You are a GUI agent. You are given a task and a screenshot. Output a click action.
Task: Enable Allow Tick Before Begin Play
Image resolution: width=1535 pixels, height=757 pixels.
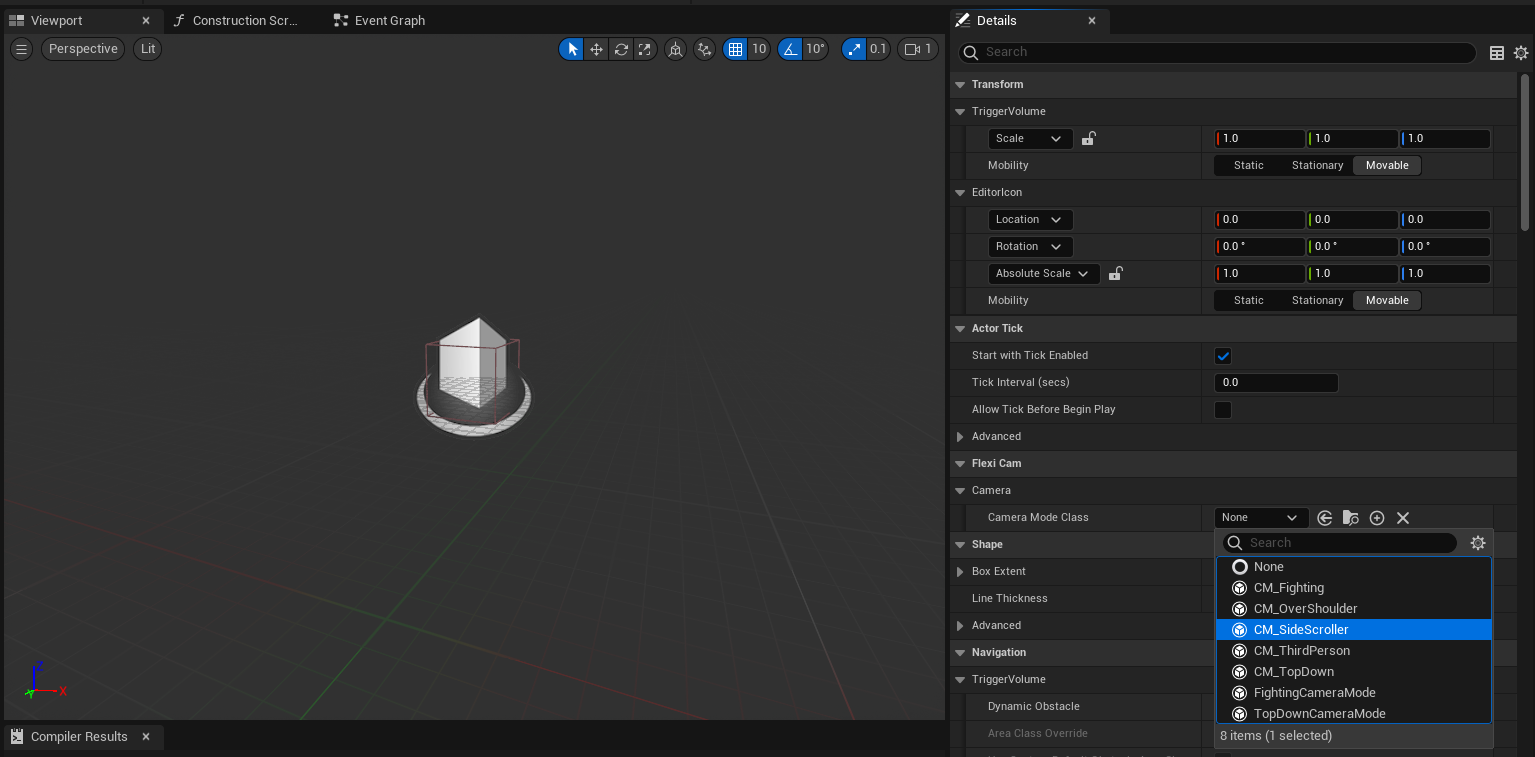[1222, 410]
